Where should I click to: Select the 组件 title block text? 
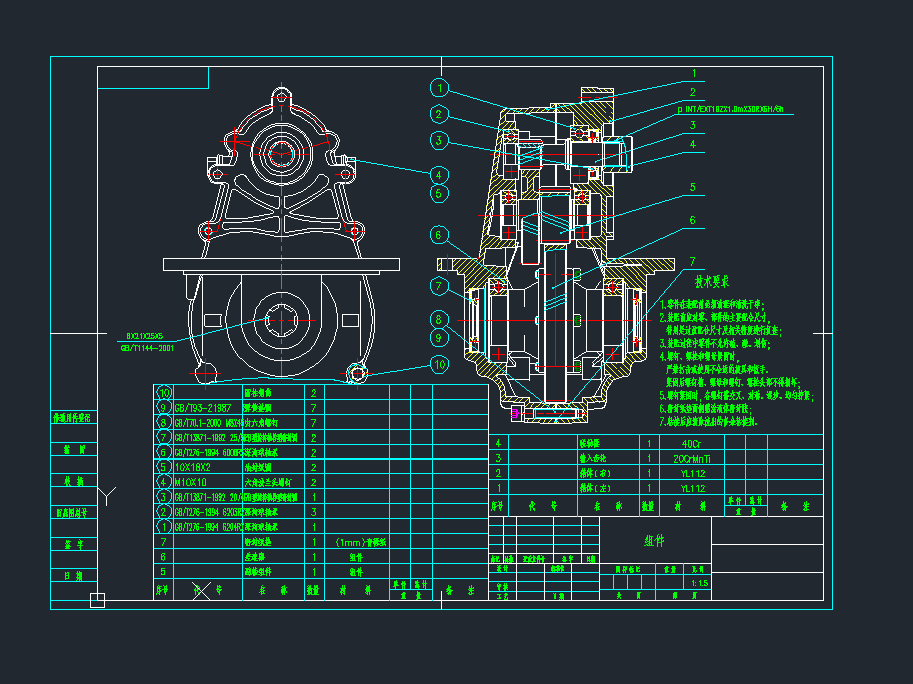[x=654, y=541]
